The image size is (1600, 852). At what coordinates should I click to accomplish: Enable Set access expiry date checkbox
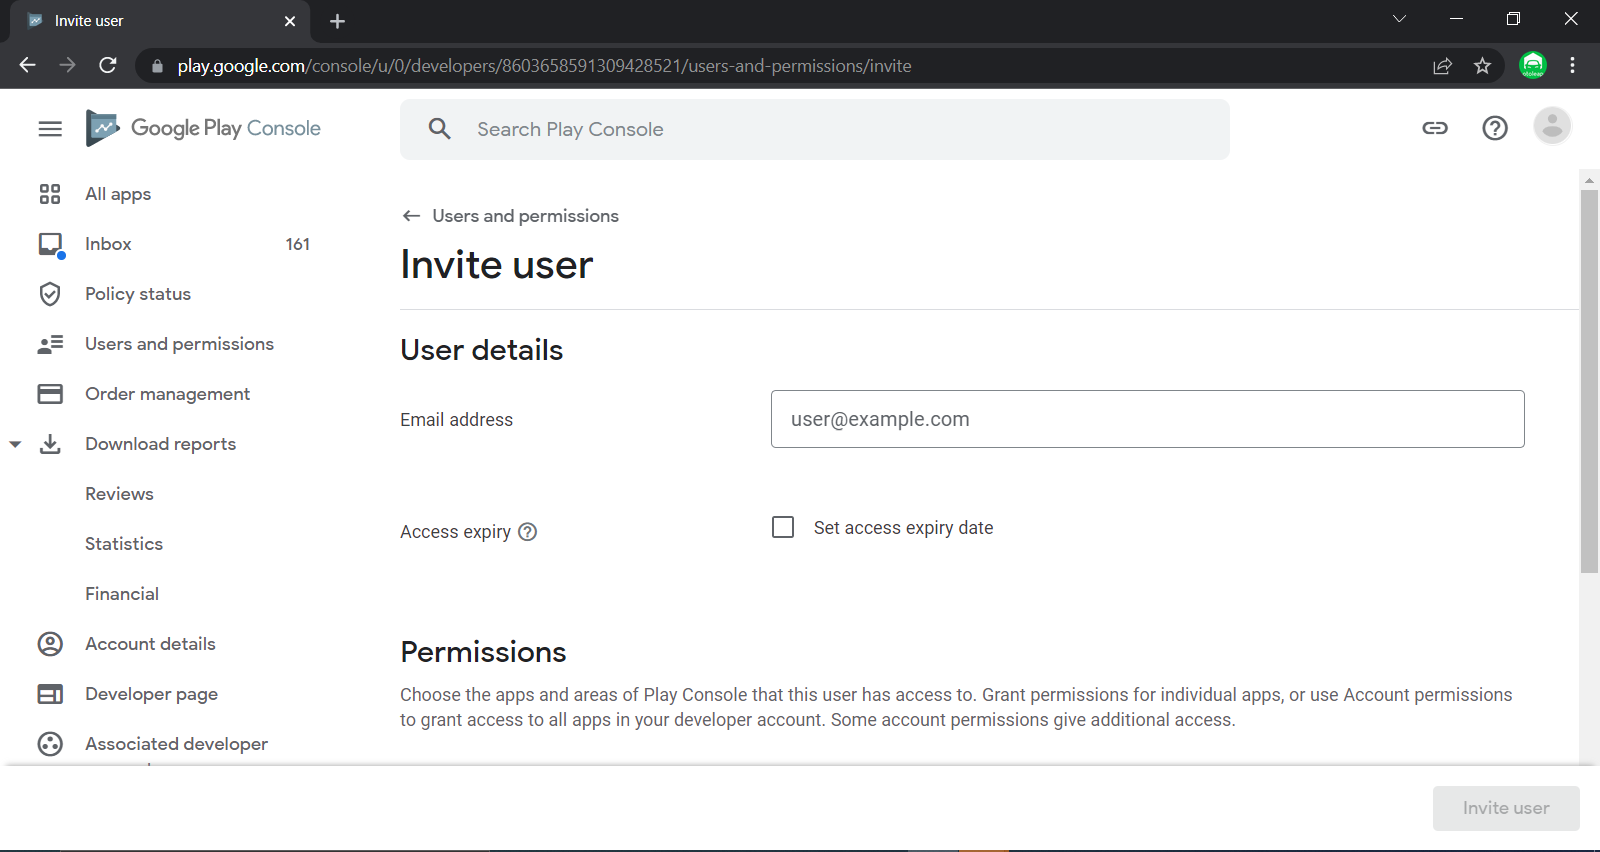(x=783, y=527)
